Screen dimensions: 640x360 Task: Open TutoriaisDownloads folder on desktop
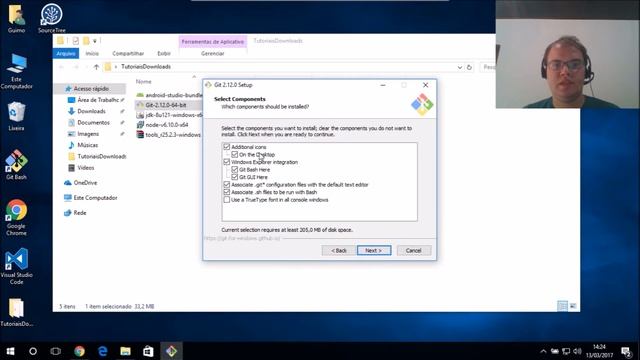[16, 312]
